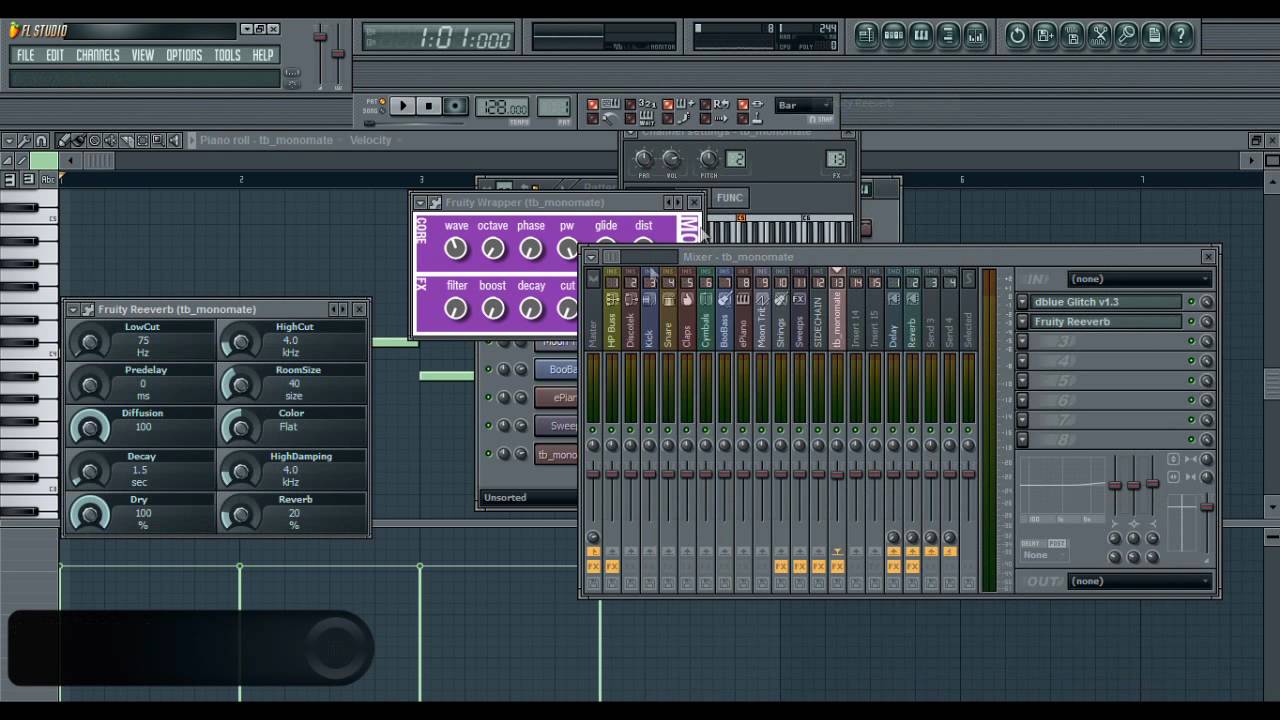The width and height of the screenshot is (1280, 720).
Task: Open the project info icon
Action: (1153, 35)
